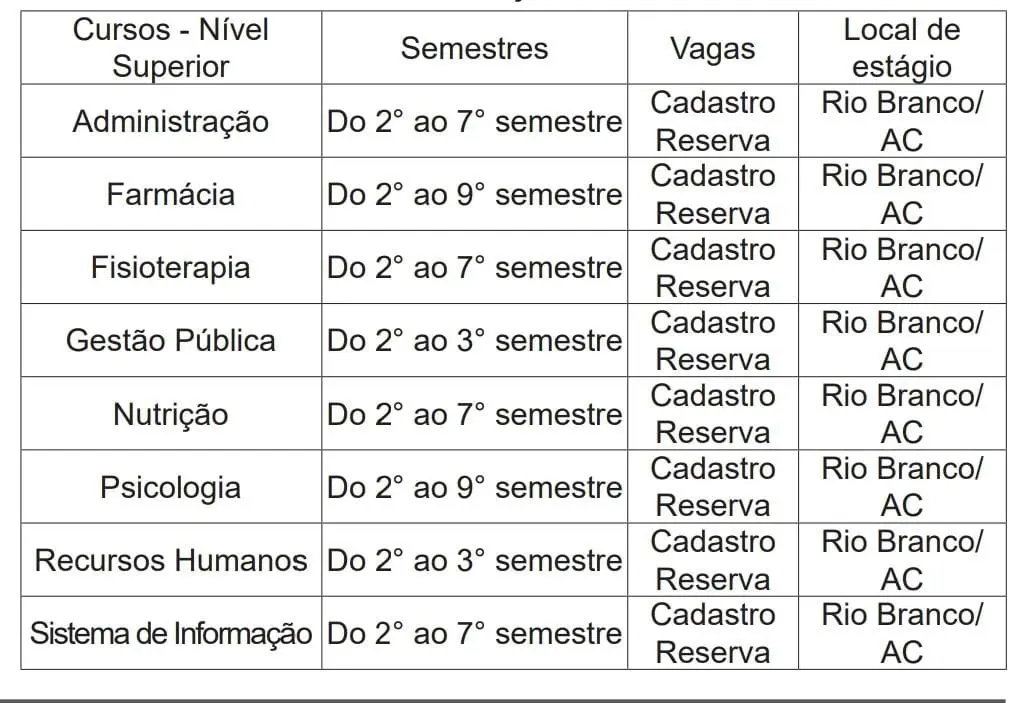Click the Fisioterapia course name
1021x703 pixels.
tap(171, 267)
